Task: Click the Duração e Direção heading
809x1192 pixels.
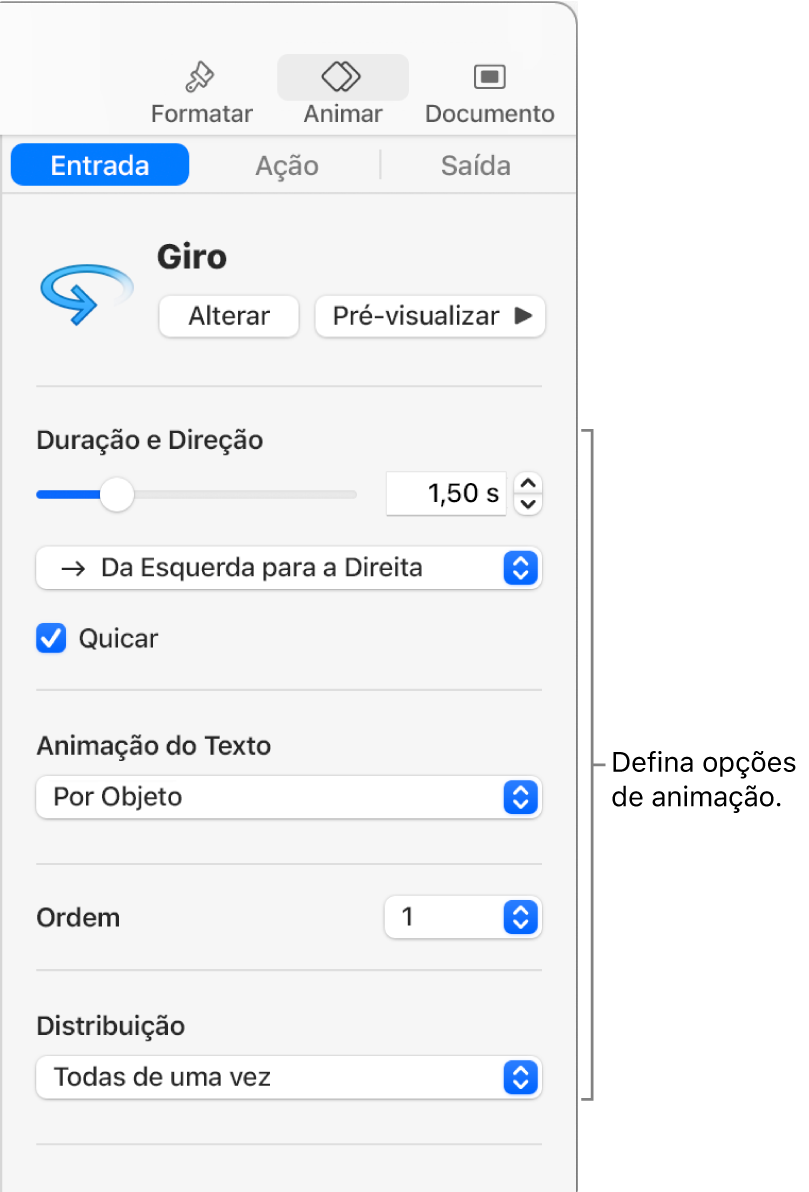Action: (x=150, y=440)
